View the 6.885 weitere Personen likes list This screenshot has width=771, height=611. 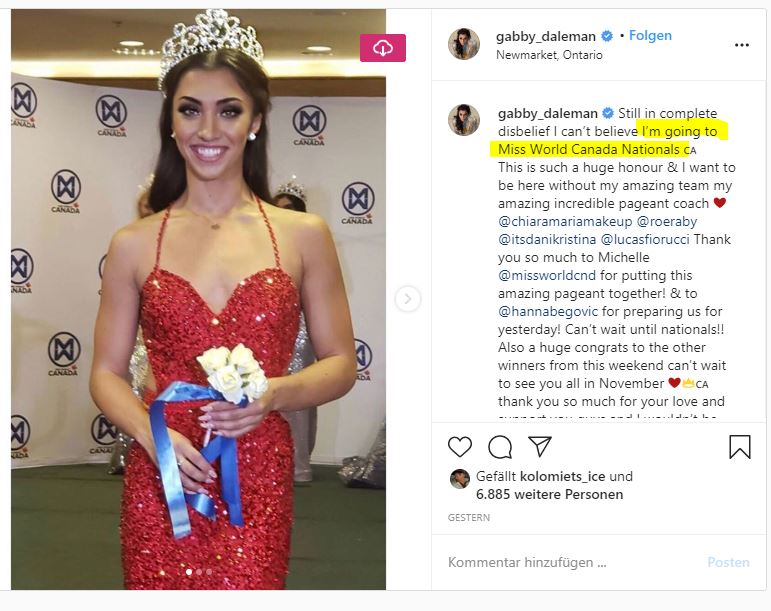549,494
